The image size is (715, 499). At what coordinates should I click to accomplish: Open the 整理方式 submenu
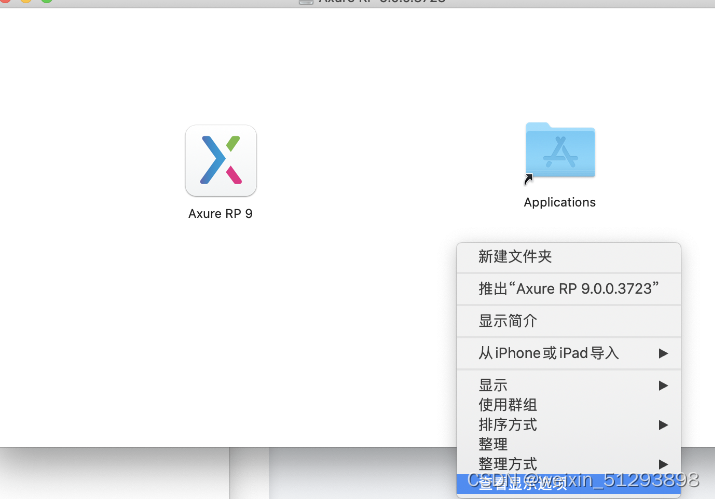pyautogui.click(x=569, y=464)
